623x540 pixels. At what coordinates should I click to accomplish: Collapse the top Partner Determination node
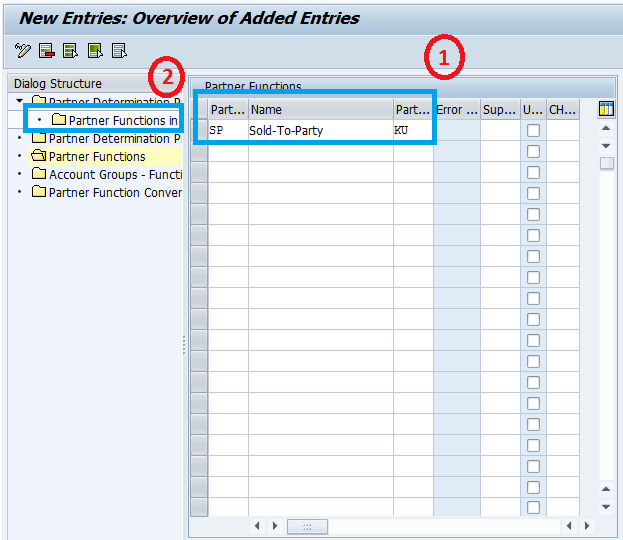[x=20, y=102]
